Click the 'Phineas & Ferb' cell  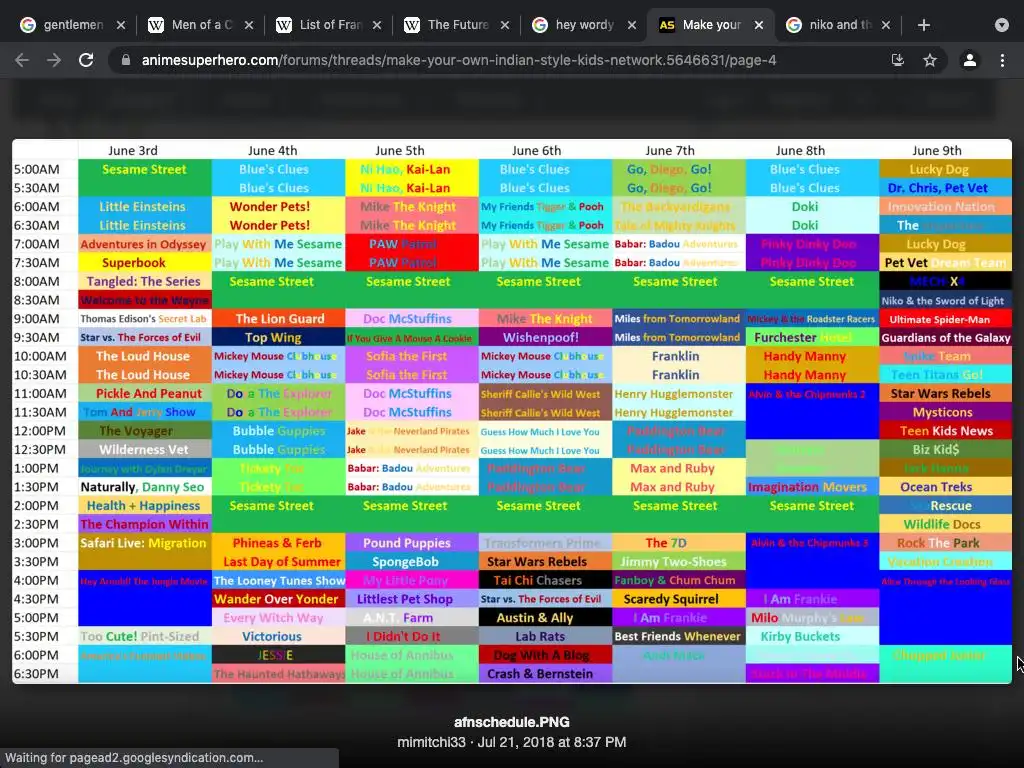[x=279, y=543]
